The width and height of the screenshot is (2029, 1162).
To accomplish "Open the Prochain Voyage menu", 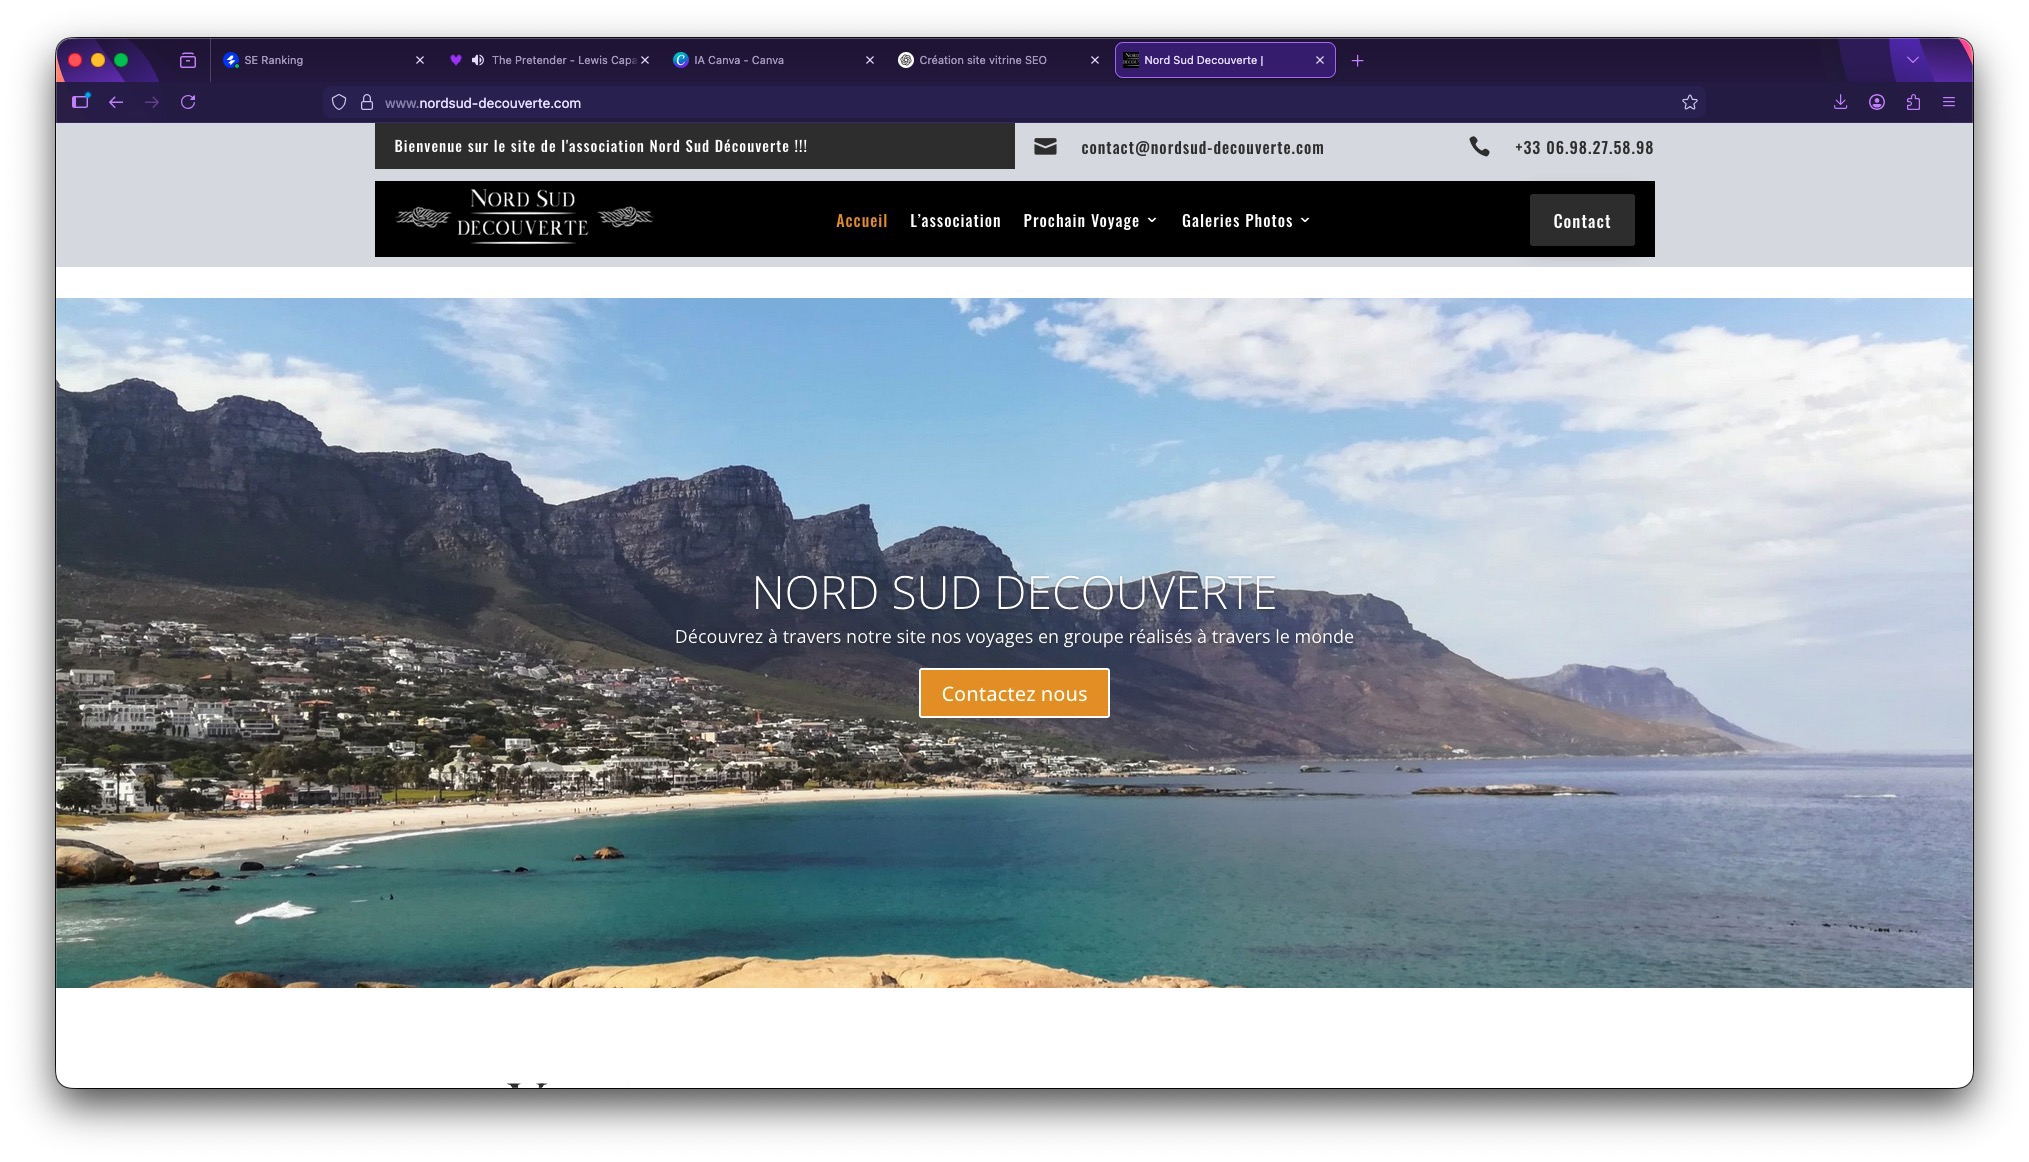I will [1081, 220].
